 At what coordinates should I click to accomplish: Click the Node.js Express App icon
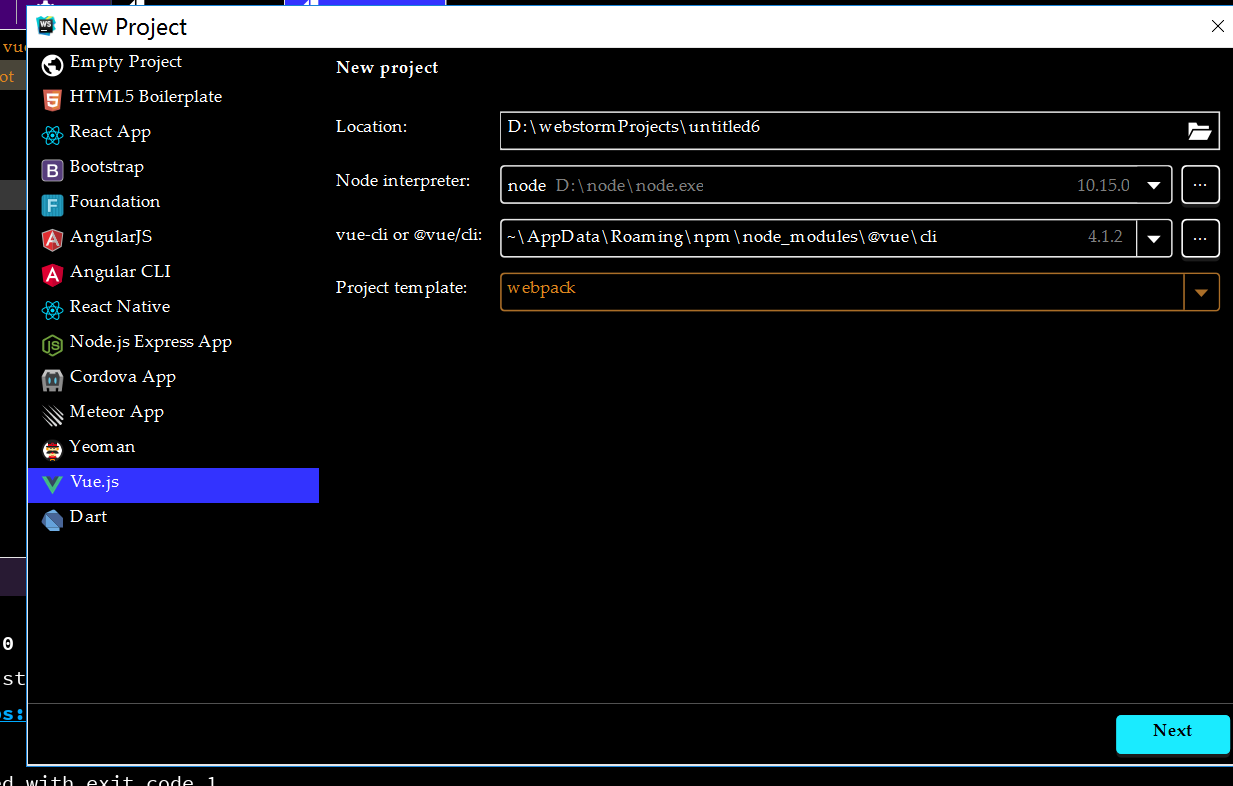(53, 345)
